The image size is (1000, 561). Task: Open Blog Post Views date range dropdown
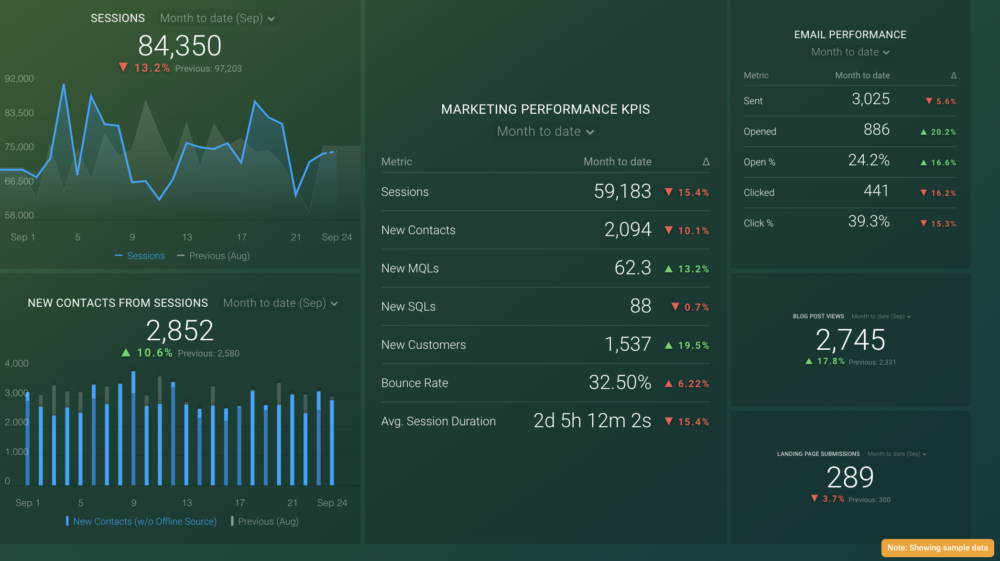coord(881,317)
